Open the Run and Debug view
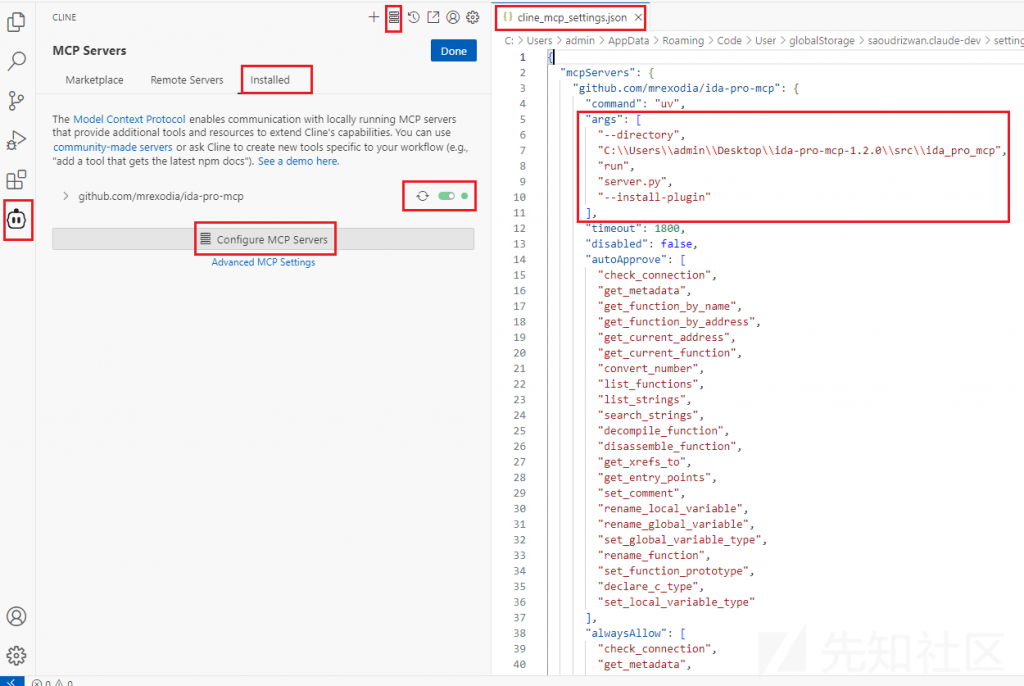This screenshot has width=1024, height=686. coord(16,140)
